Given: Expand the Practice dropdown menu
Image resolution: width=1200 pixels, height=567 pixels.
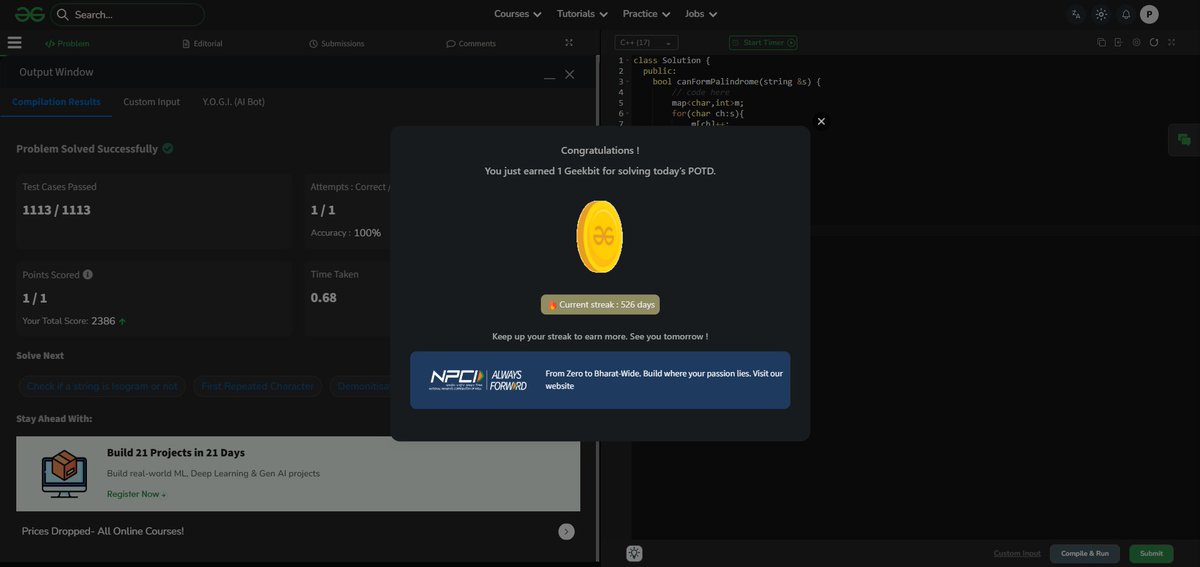Looking at the screenshot, I should coord(646,14).
